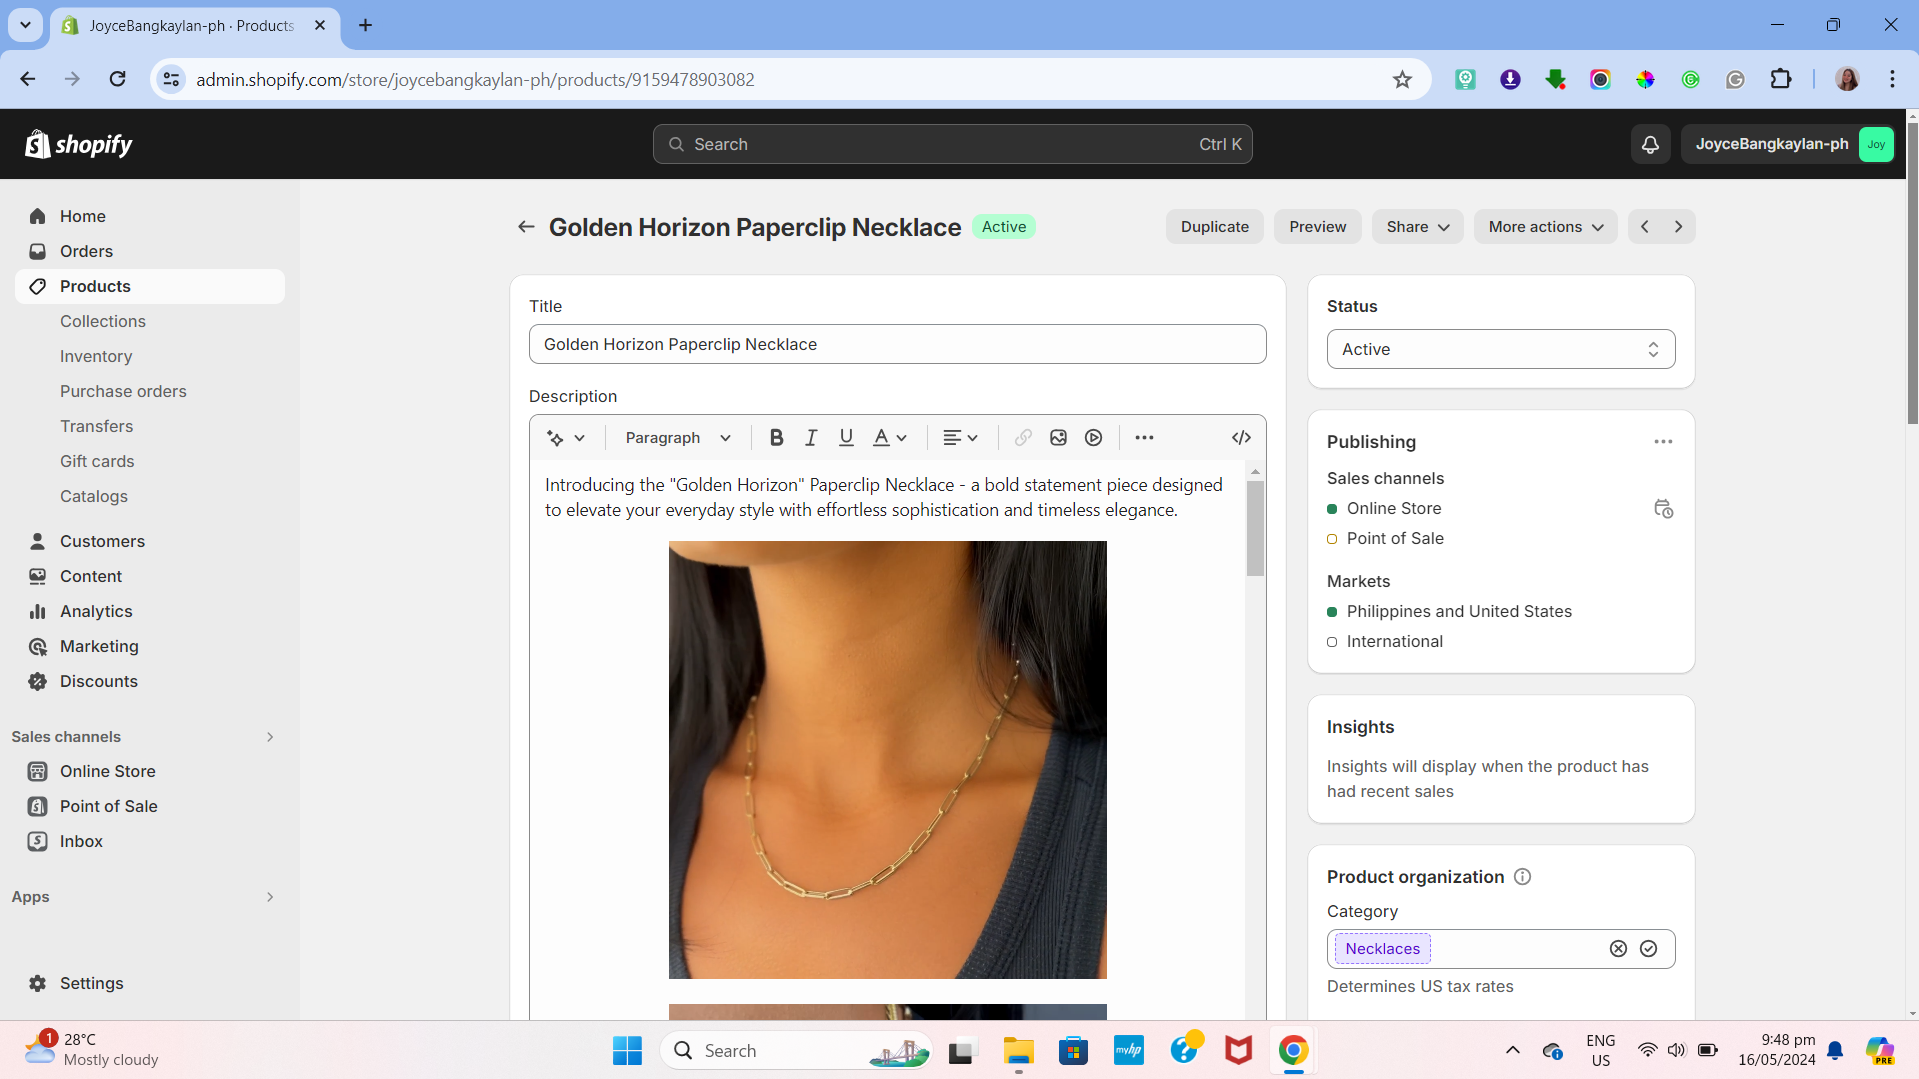Click the product Title input field
Screen dimensions: 1919x1079
897,344
